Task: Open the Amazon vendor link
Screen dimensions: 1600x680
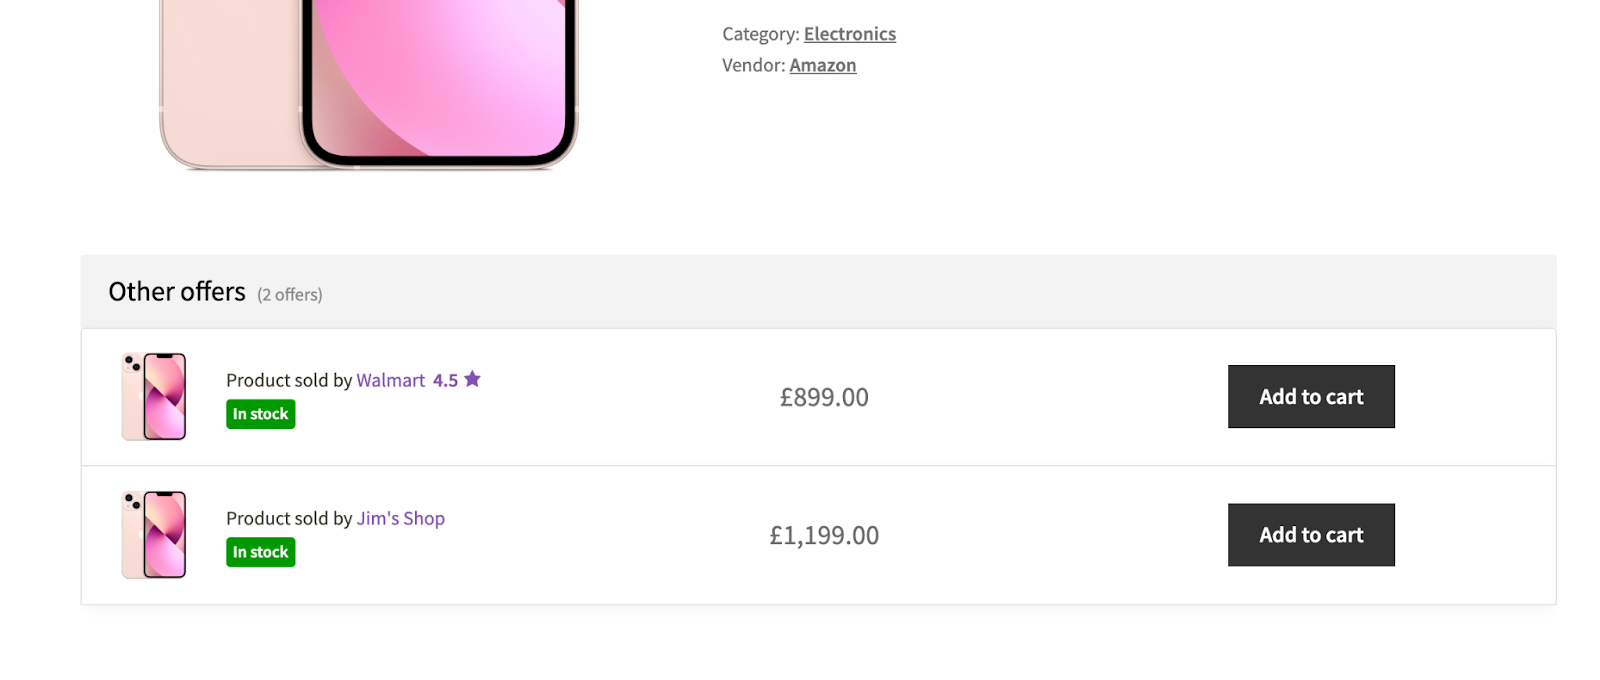Action: pos(822,65)
